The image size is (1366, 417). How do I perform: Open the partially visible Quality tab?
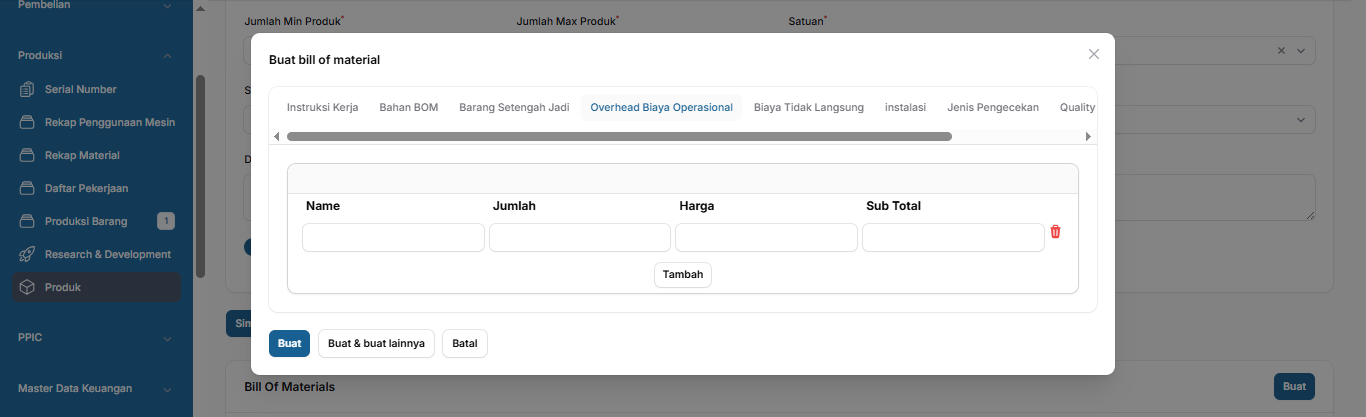pos(1077,107)
